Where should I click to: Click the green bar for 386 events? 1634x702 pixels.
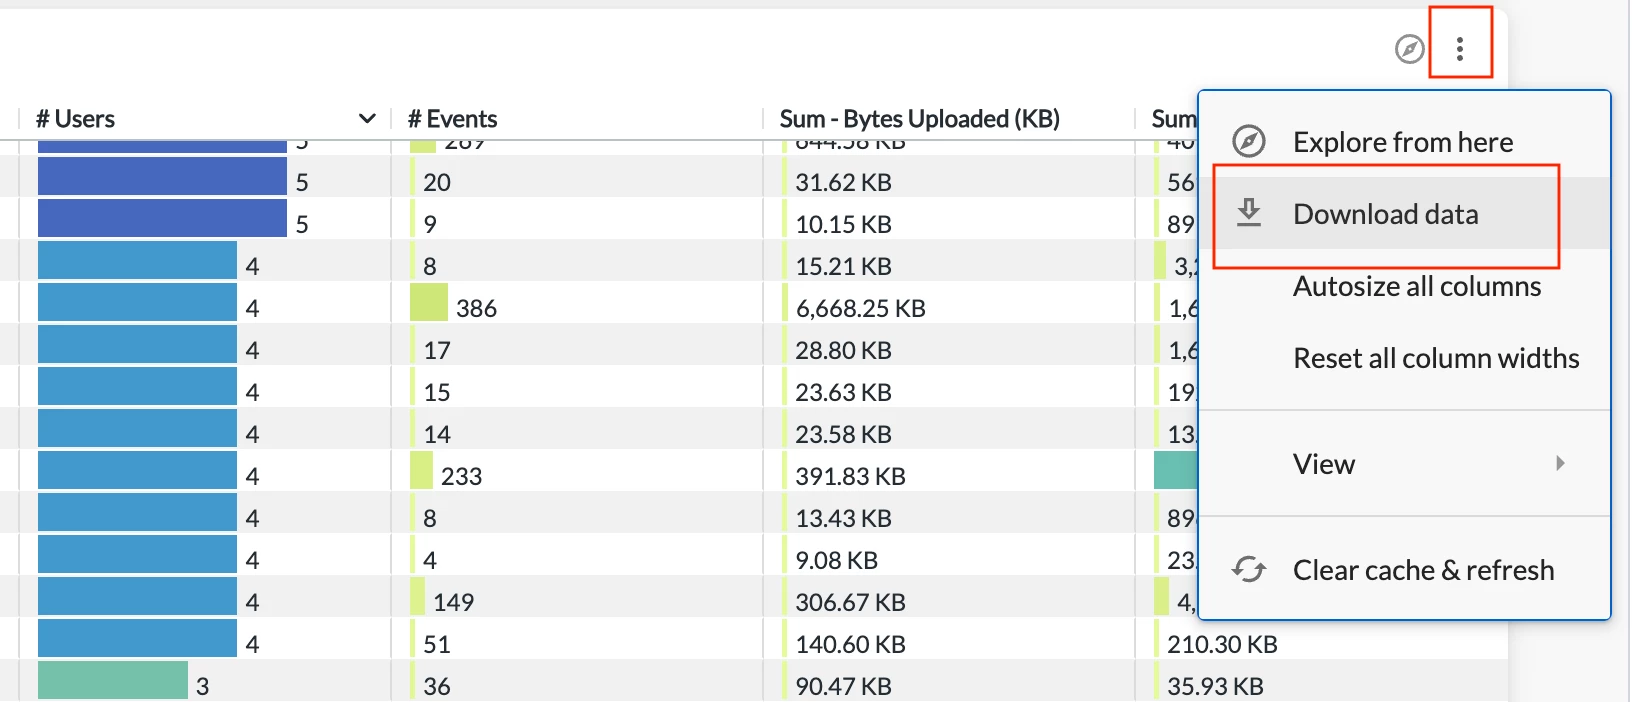click(x=429, y=302)
